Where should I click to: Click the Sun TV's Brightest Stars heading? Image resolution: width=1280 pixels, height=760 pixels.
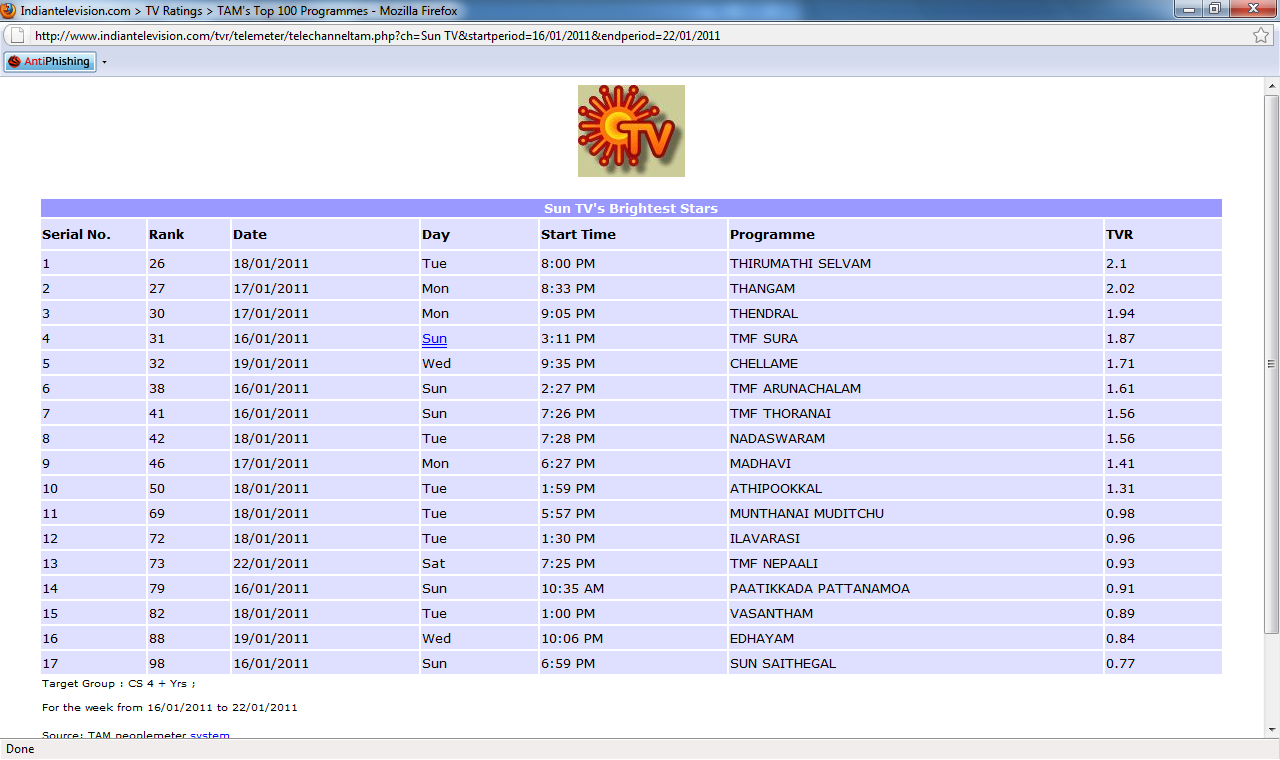[x=631, y=209]
